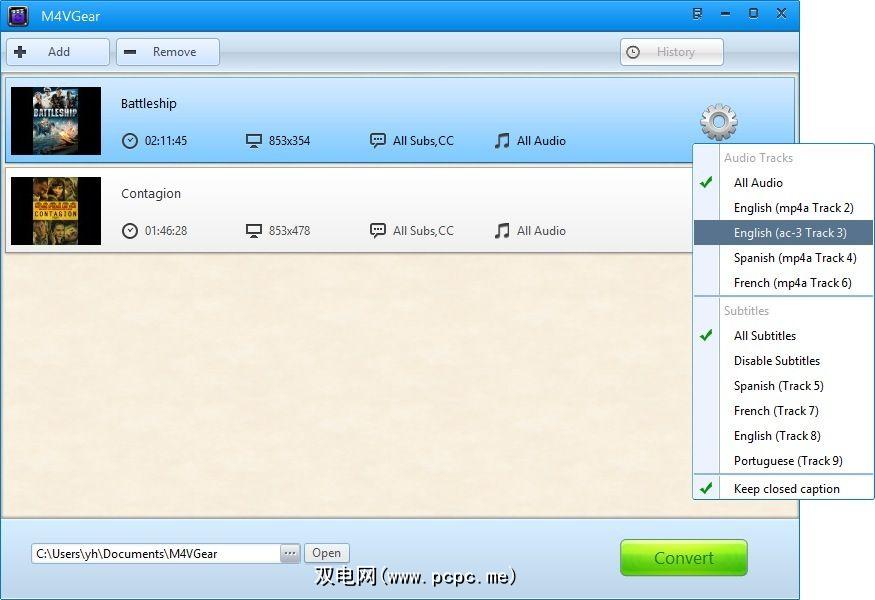Image resolution: width=875 pixels, height=600 pixels.
Task: Open the menu icon in title bar
Action: pos(697,14)
